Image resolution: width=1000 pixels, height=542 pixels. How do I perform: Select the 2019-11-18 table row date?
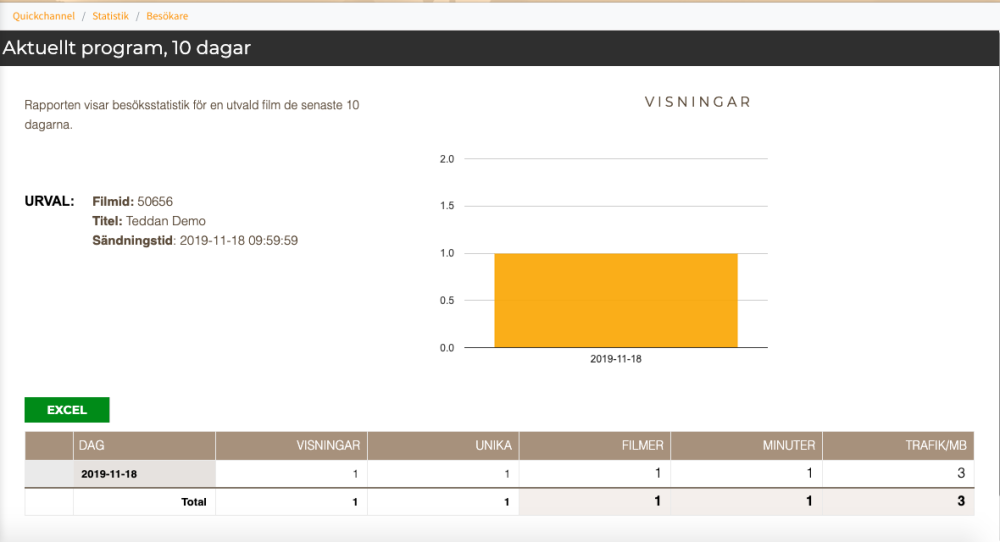point(109,474)
